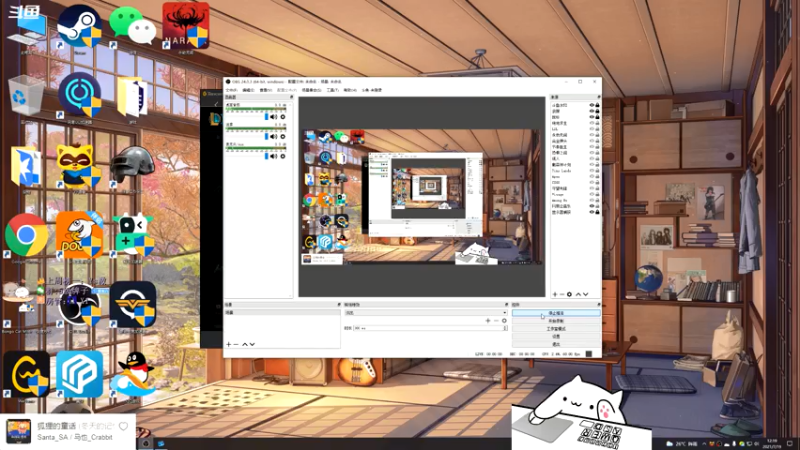Click the 开始录制 button

(x=556, y=321)
